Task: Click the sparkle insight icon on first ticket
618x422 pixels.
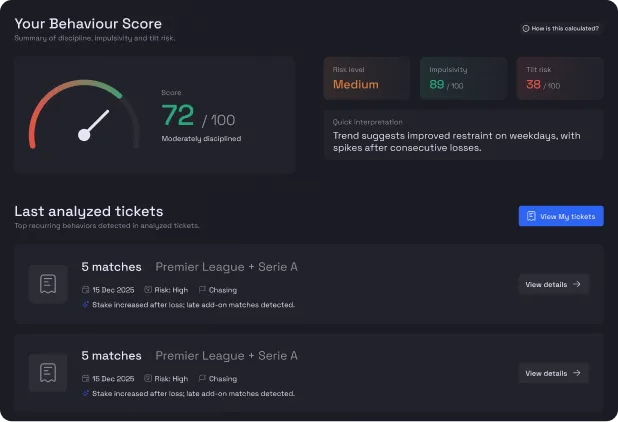Action: (85, 304)
